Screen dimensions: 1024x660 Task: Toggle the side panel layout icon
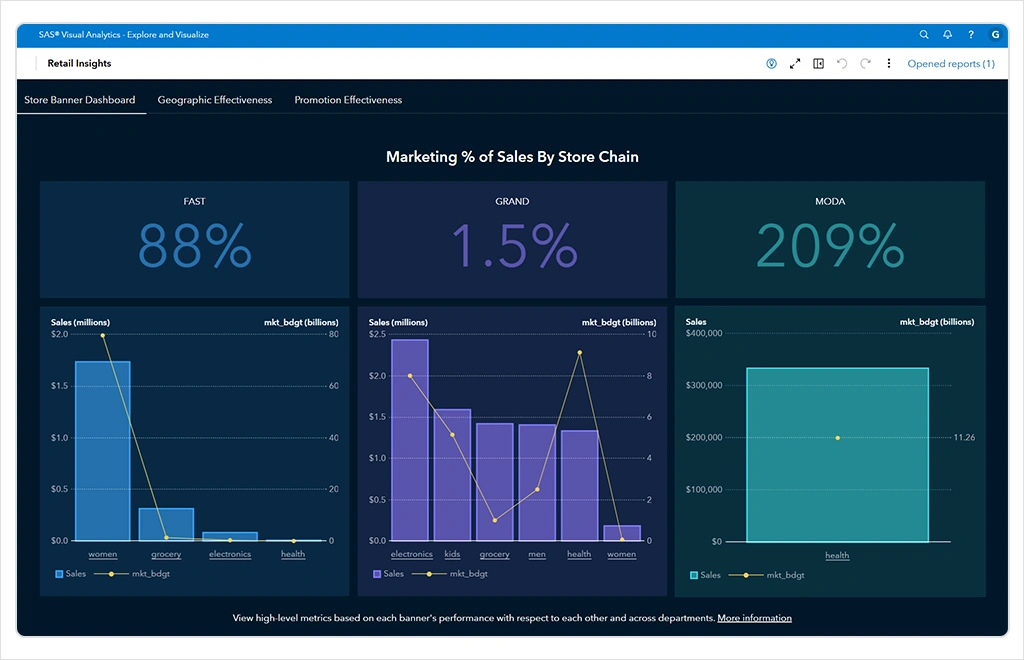819,64
